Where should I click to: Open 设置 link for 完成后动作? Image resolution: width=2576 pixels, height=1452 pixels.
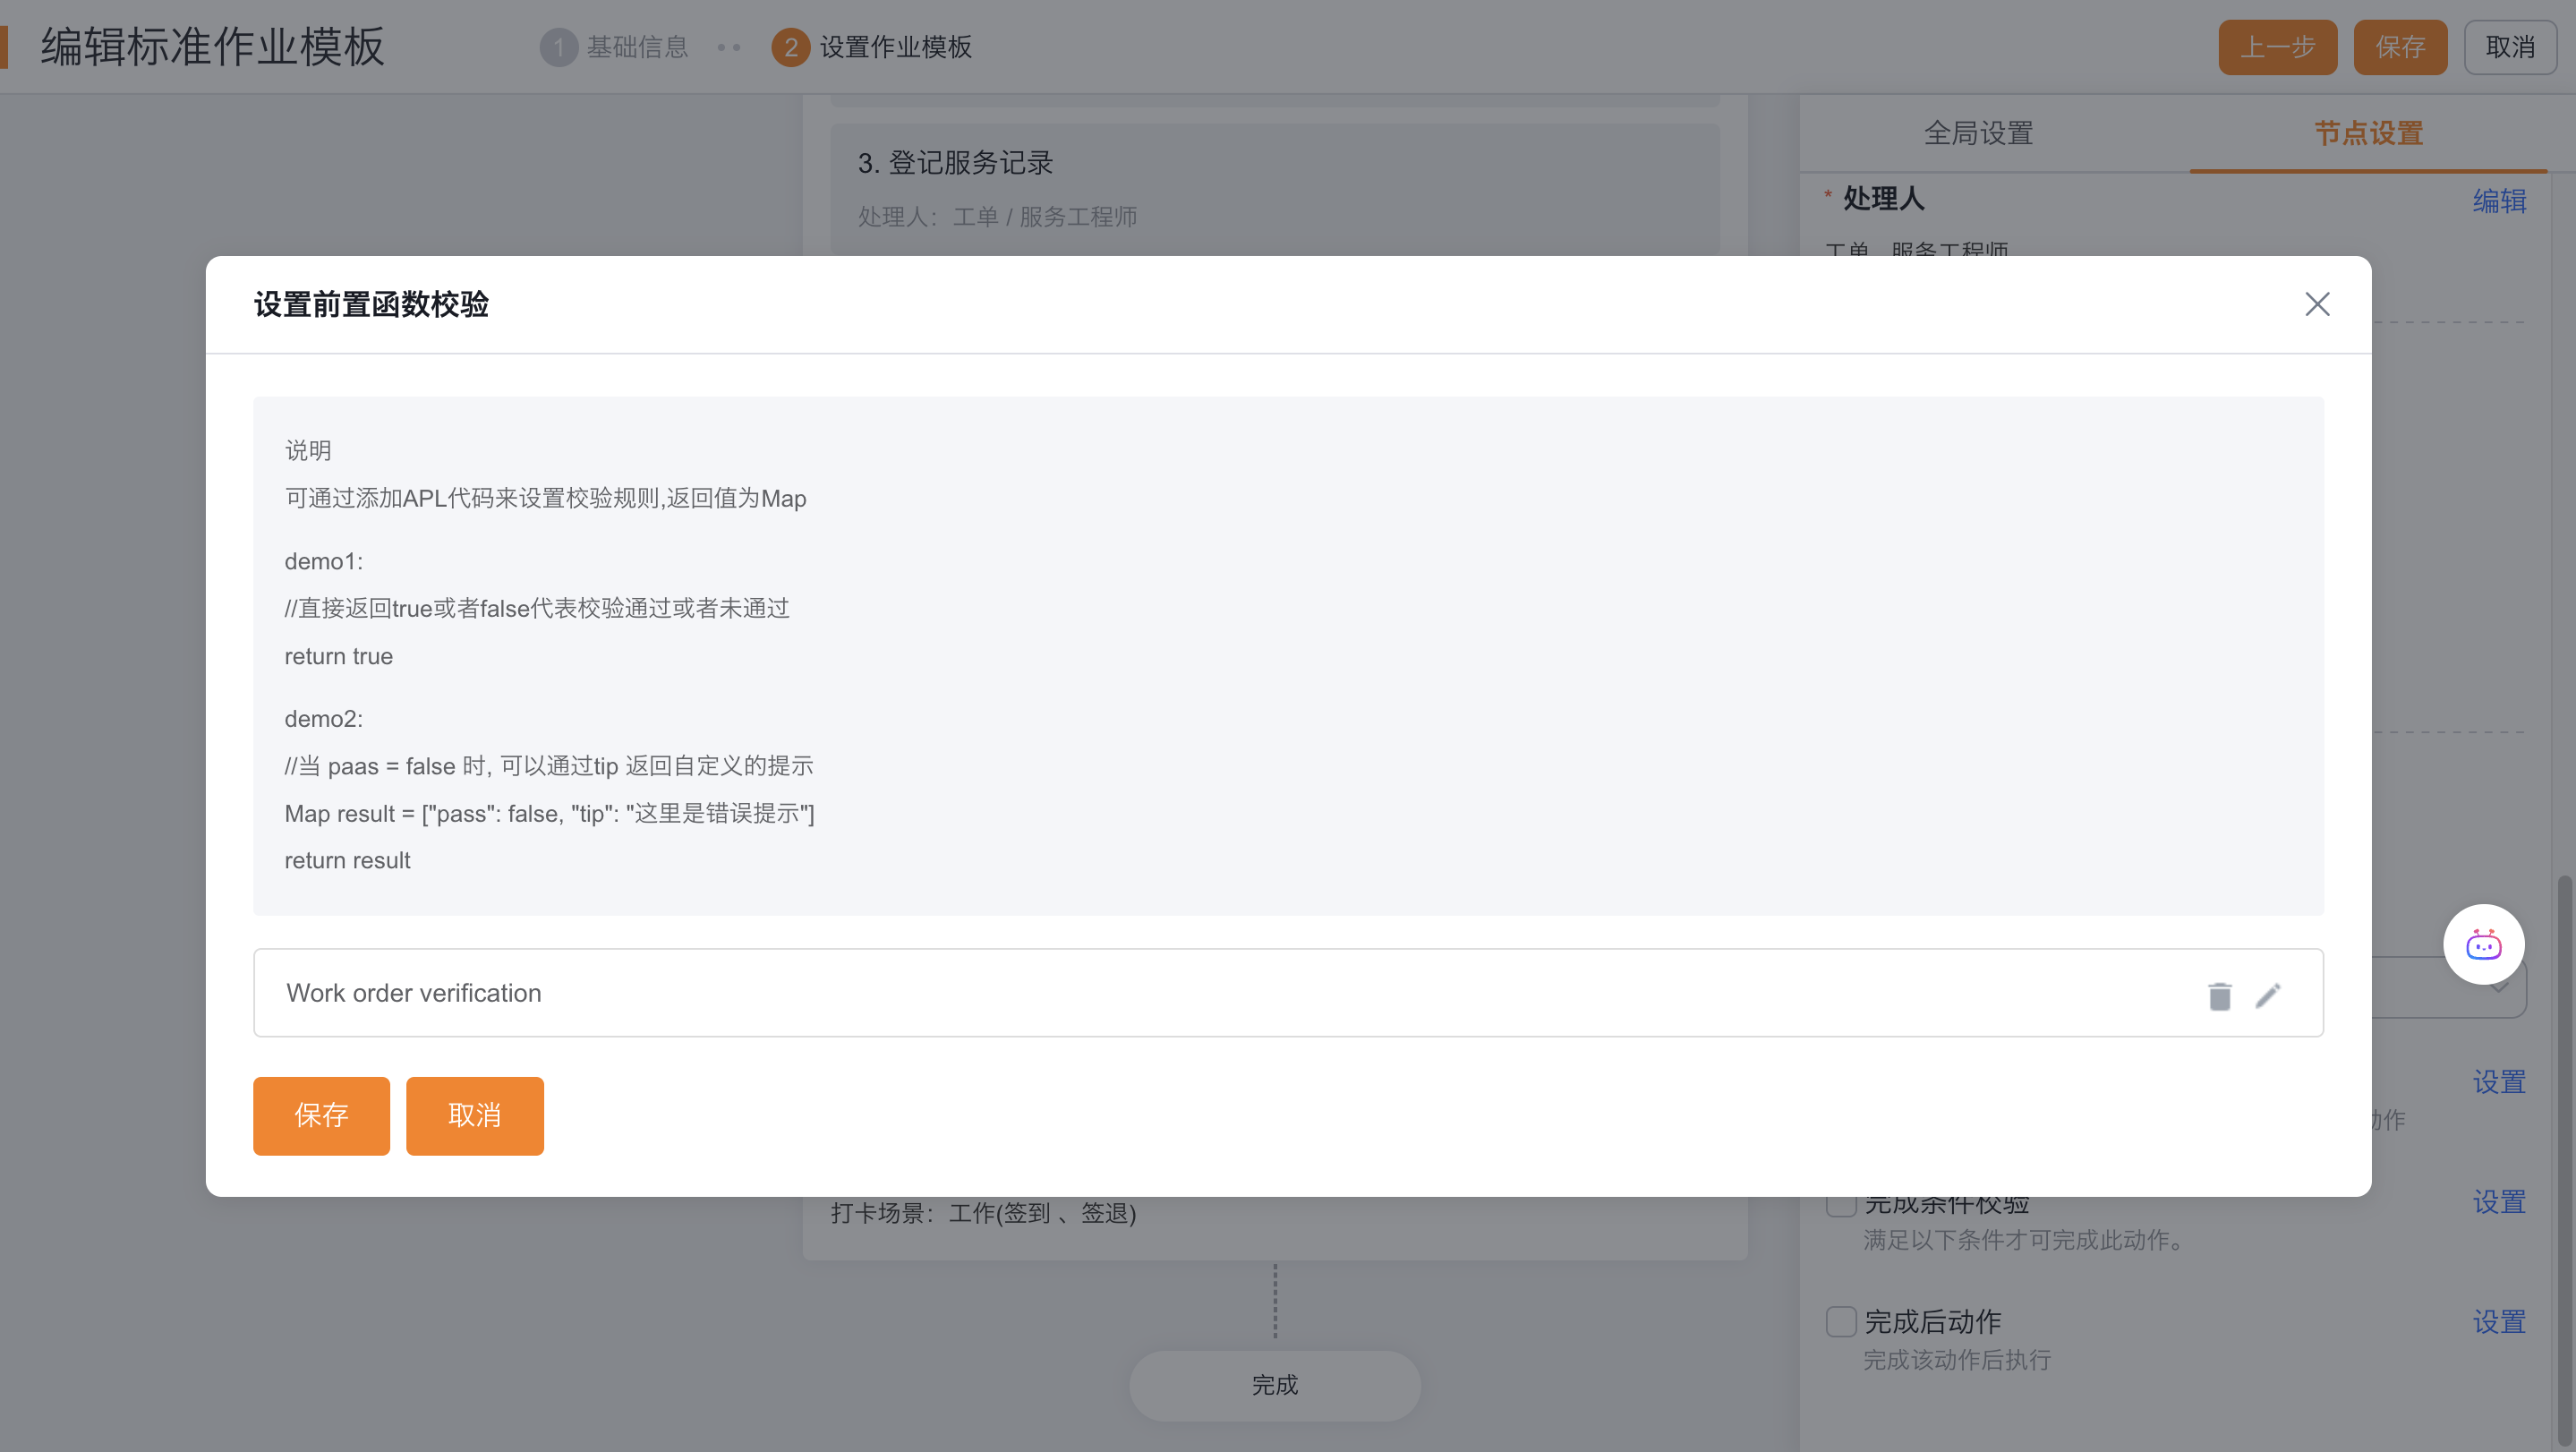point(2498,1322)
